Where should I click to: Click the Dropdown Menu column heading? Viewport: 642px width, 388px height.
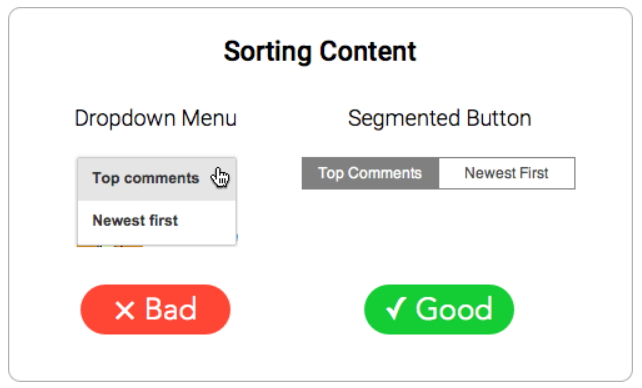(156, 118)
